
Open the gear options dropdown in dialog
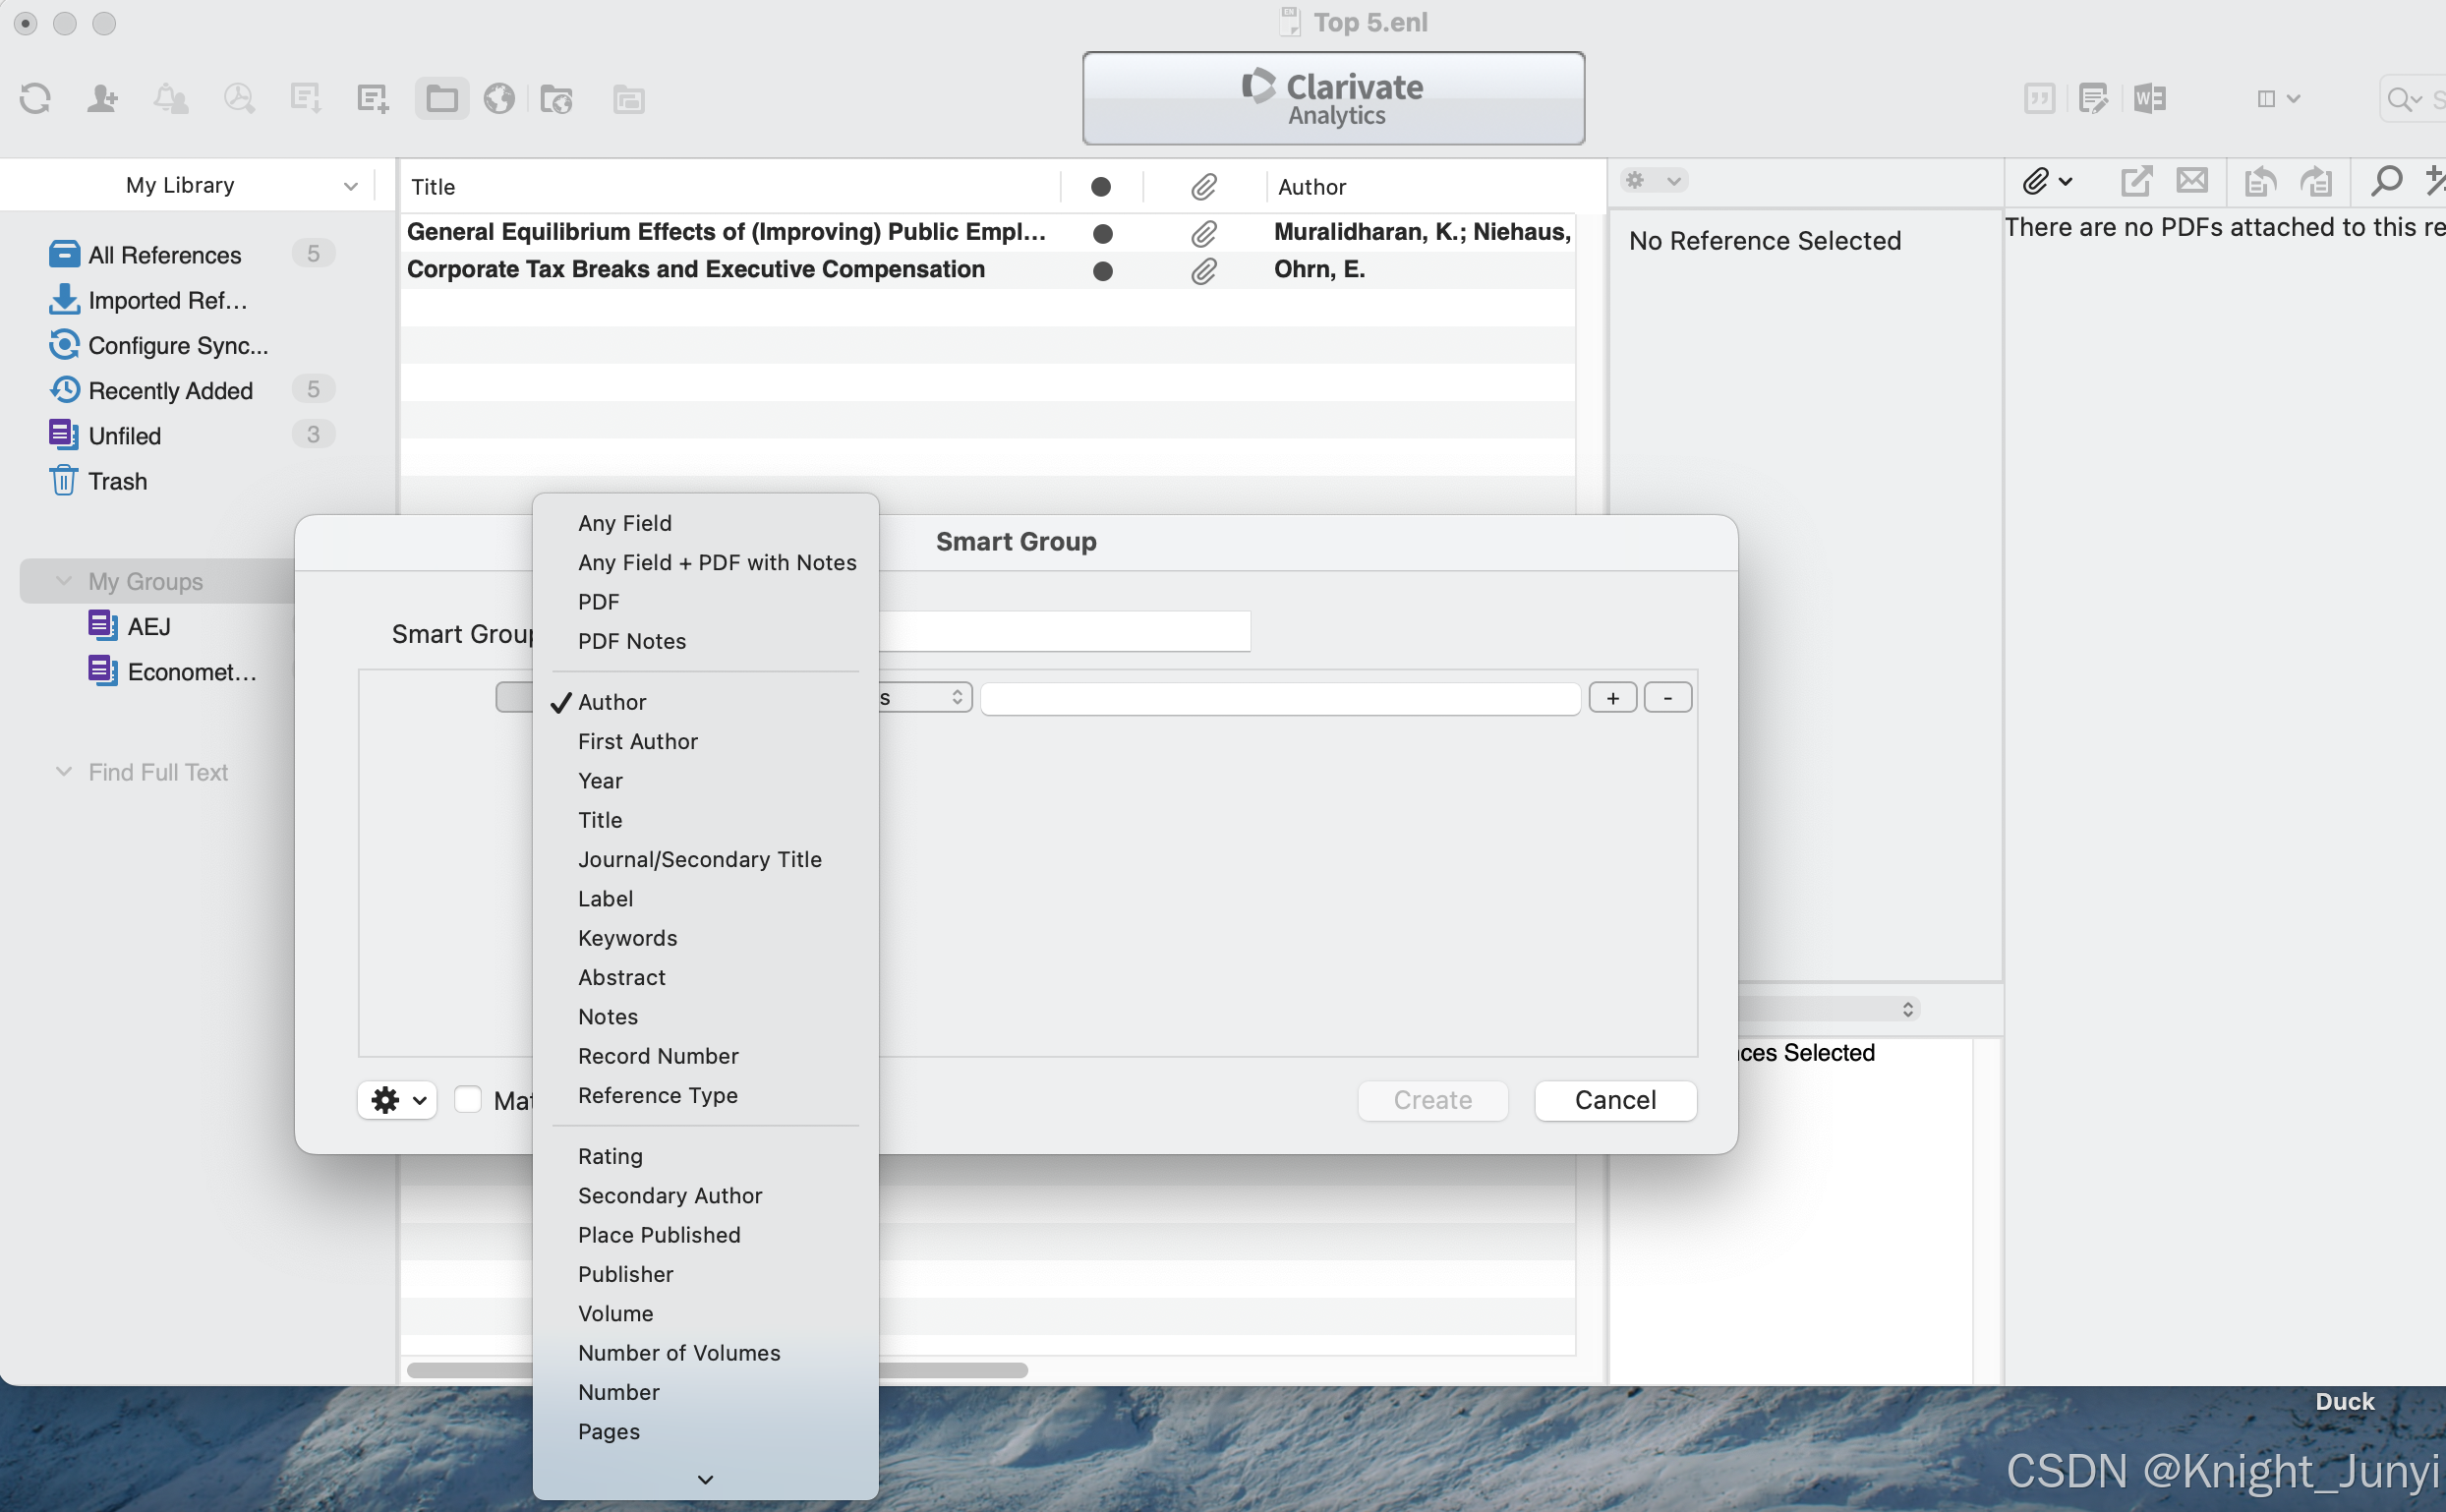tap(397, 1099)
